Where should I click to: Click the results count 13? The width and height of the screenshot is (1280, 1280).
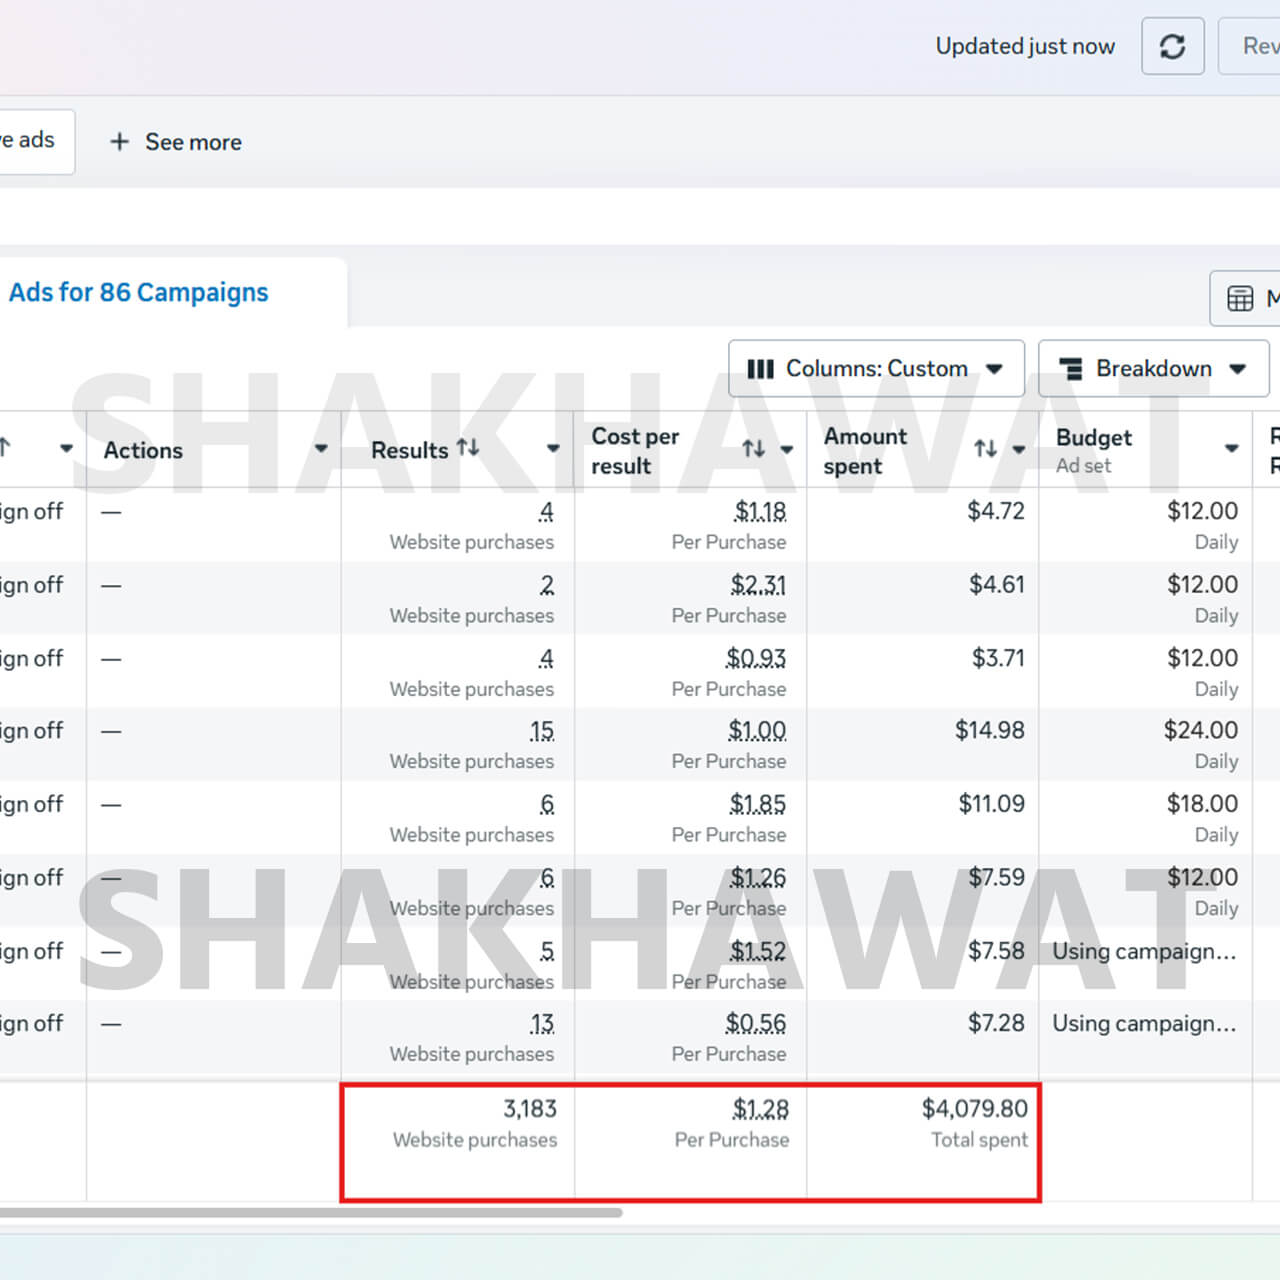542,1024
